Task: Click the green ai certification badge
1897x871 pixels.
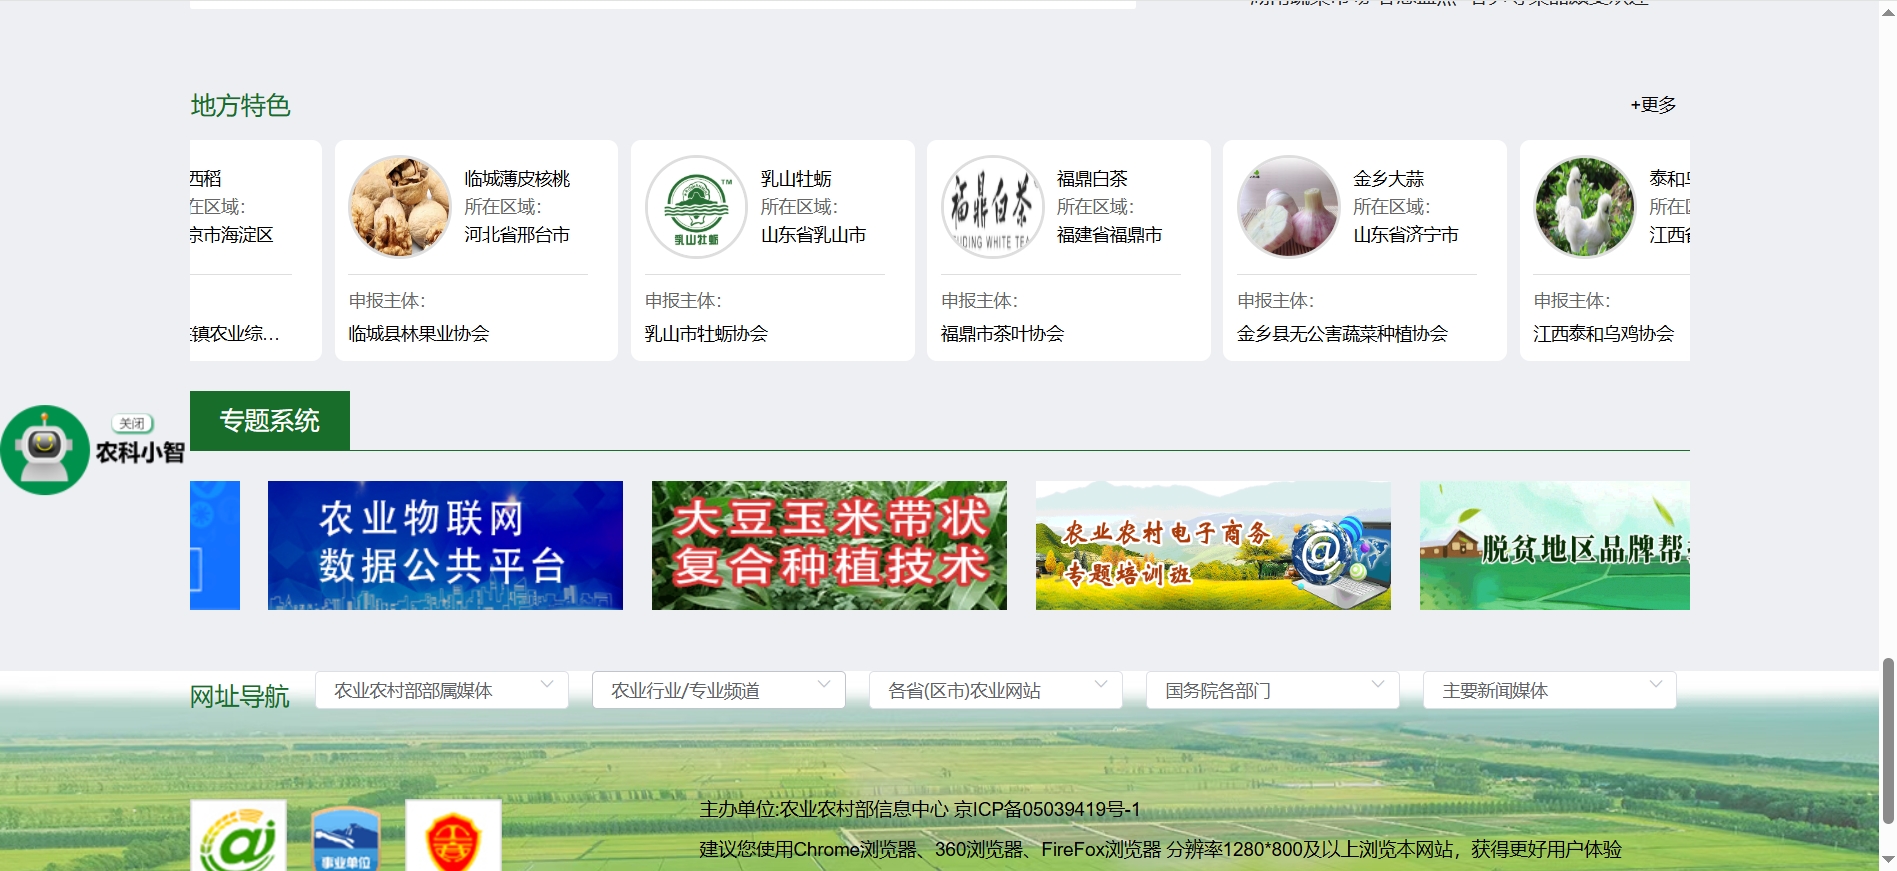Action: click(x=238, y=838)
